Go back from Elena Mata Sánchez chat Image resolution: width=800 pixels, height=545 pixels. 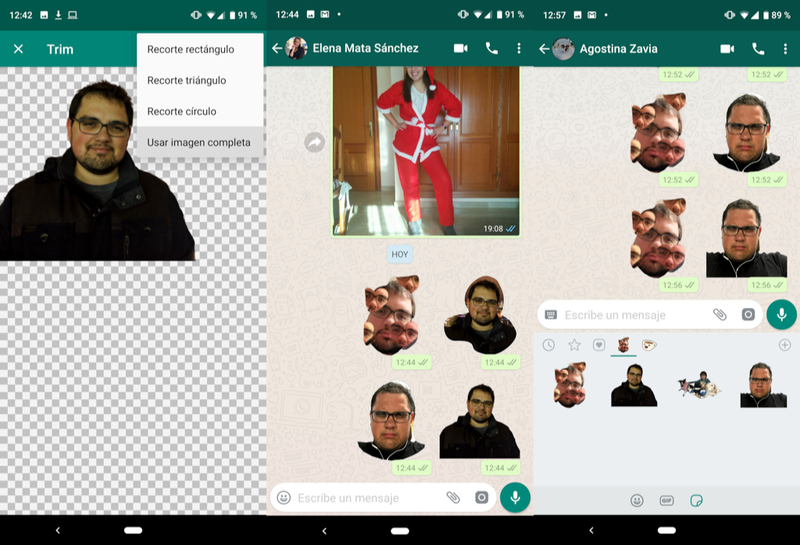click(277, 48)
